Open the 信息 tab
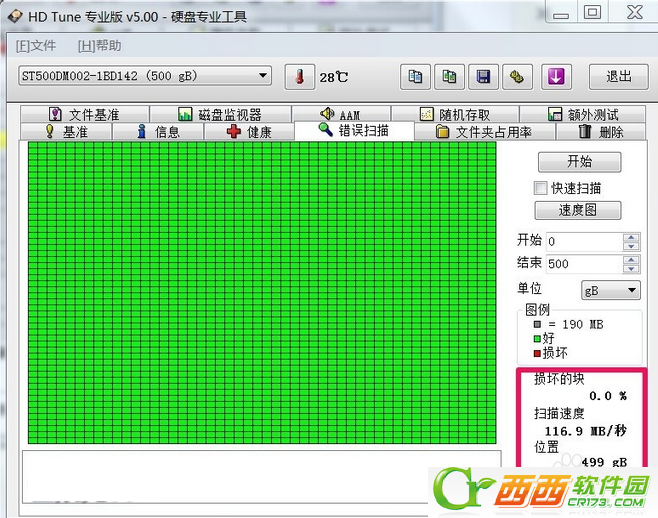Screen dimensions: 658x518 158,132
